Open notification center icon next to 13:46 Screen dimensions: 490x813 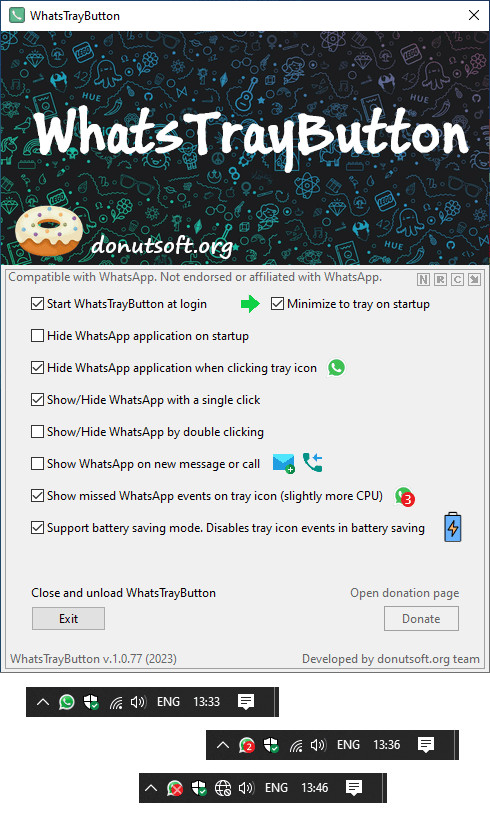coord(354,788)
